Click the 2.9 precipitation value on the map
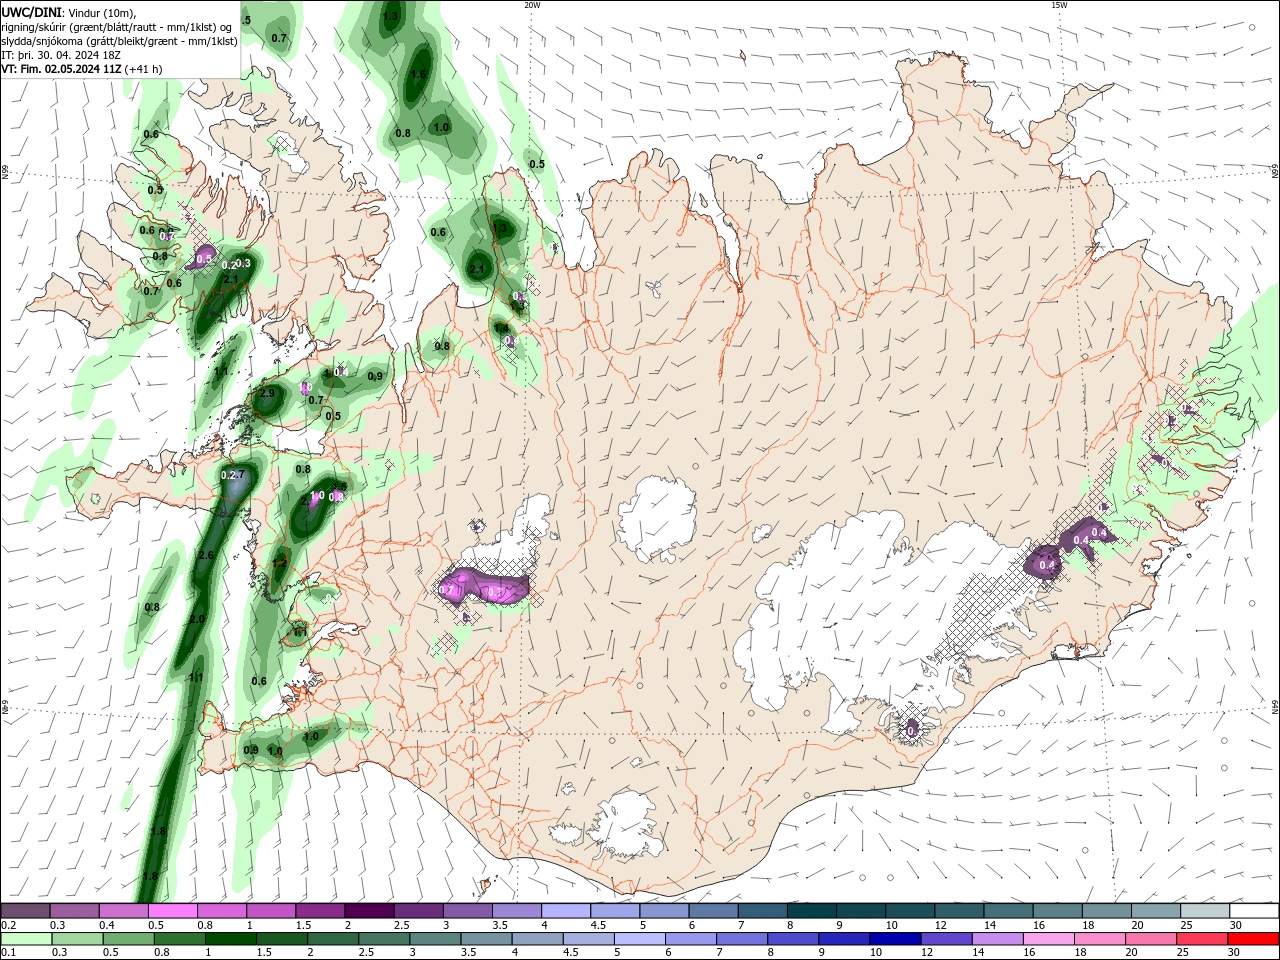Screen dimensions: 1280x960 (x=267, y=394)
